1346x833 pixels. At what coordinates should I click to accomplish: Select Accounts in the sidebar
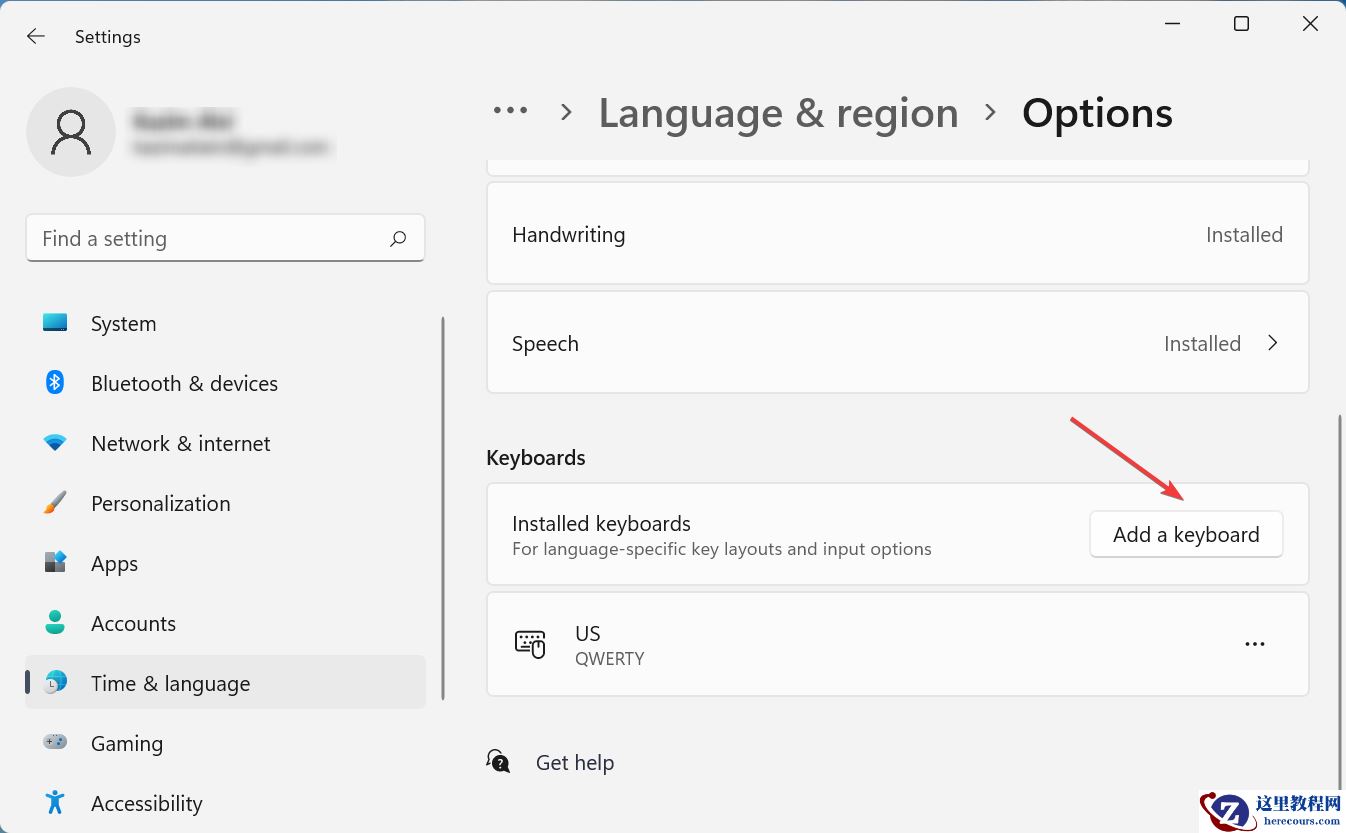tap(133, 624)
